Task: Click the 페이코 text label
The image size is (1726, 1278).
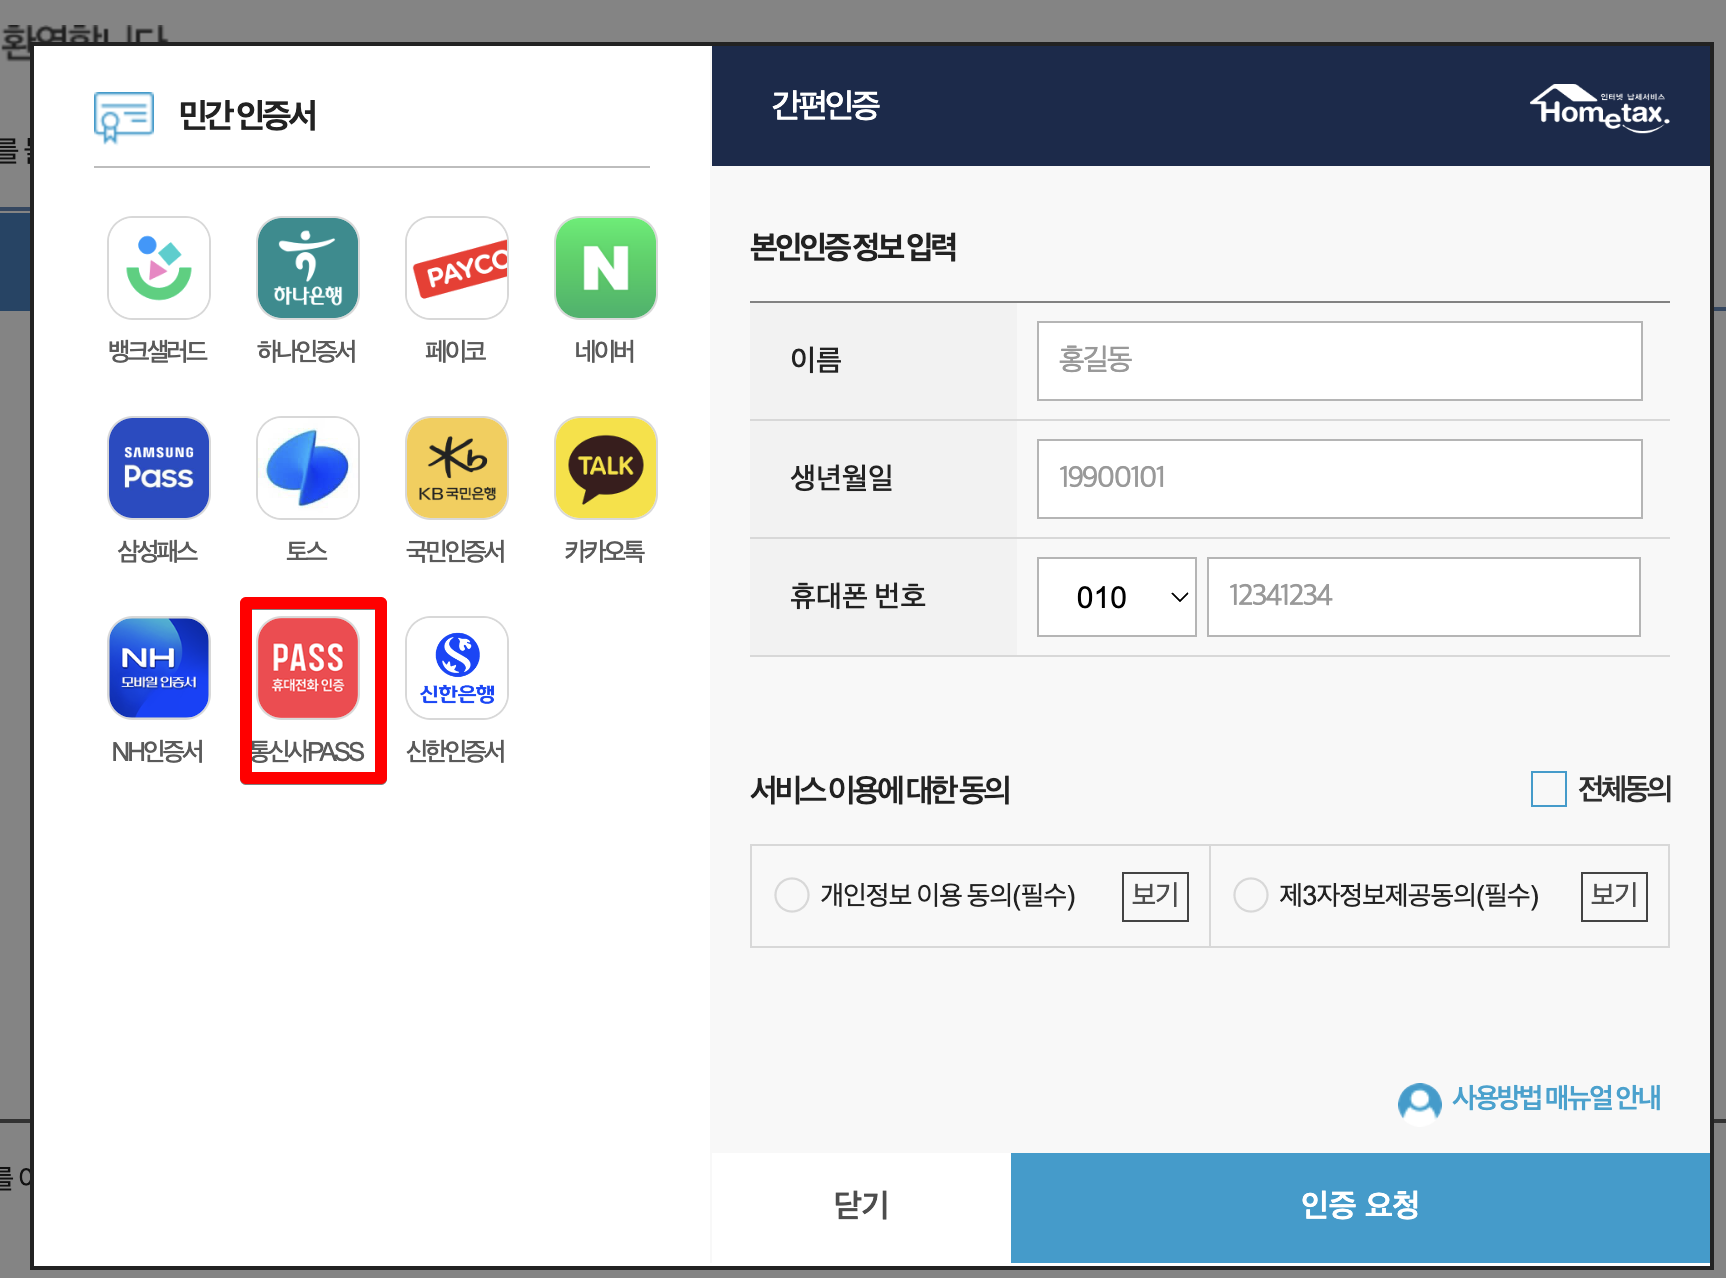Action: click(456, 352)
